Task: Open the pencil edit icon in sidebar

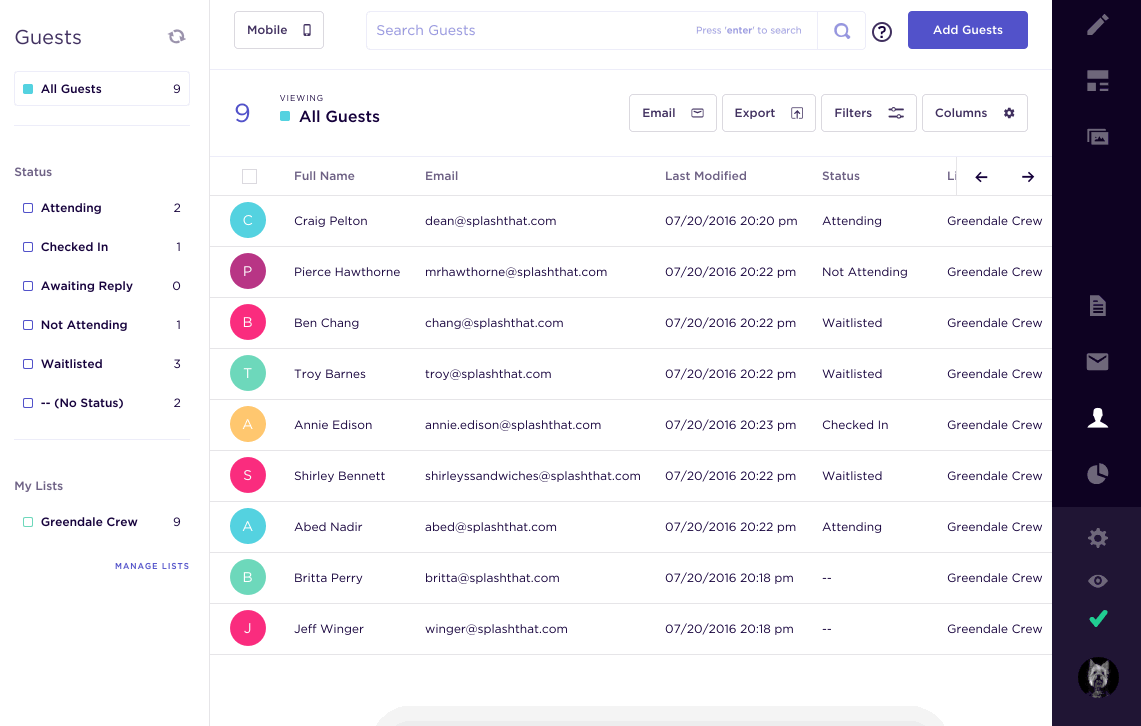Action: pos(1097,25)
